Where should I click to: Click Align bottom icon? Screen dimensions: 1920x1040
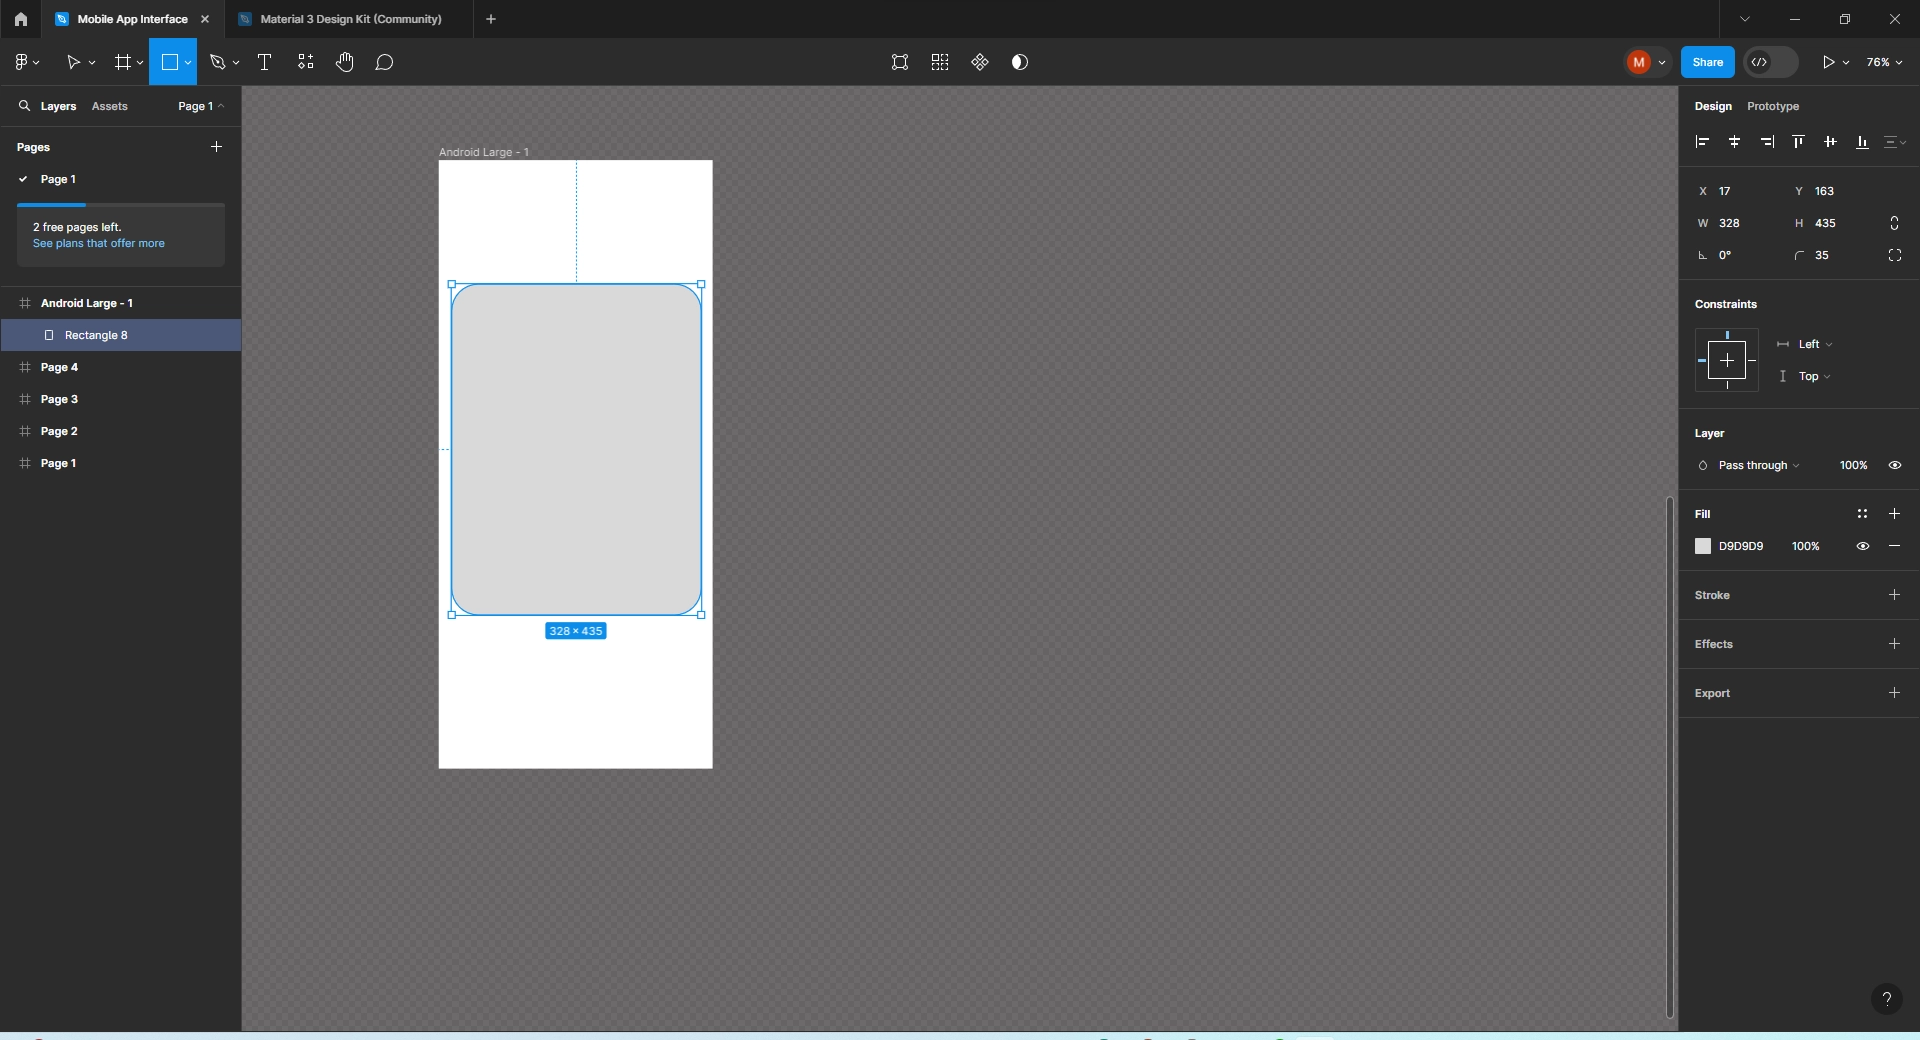(1862, 142)
